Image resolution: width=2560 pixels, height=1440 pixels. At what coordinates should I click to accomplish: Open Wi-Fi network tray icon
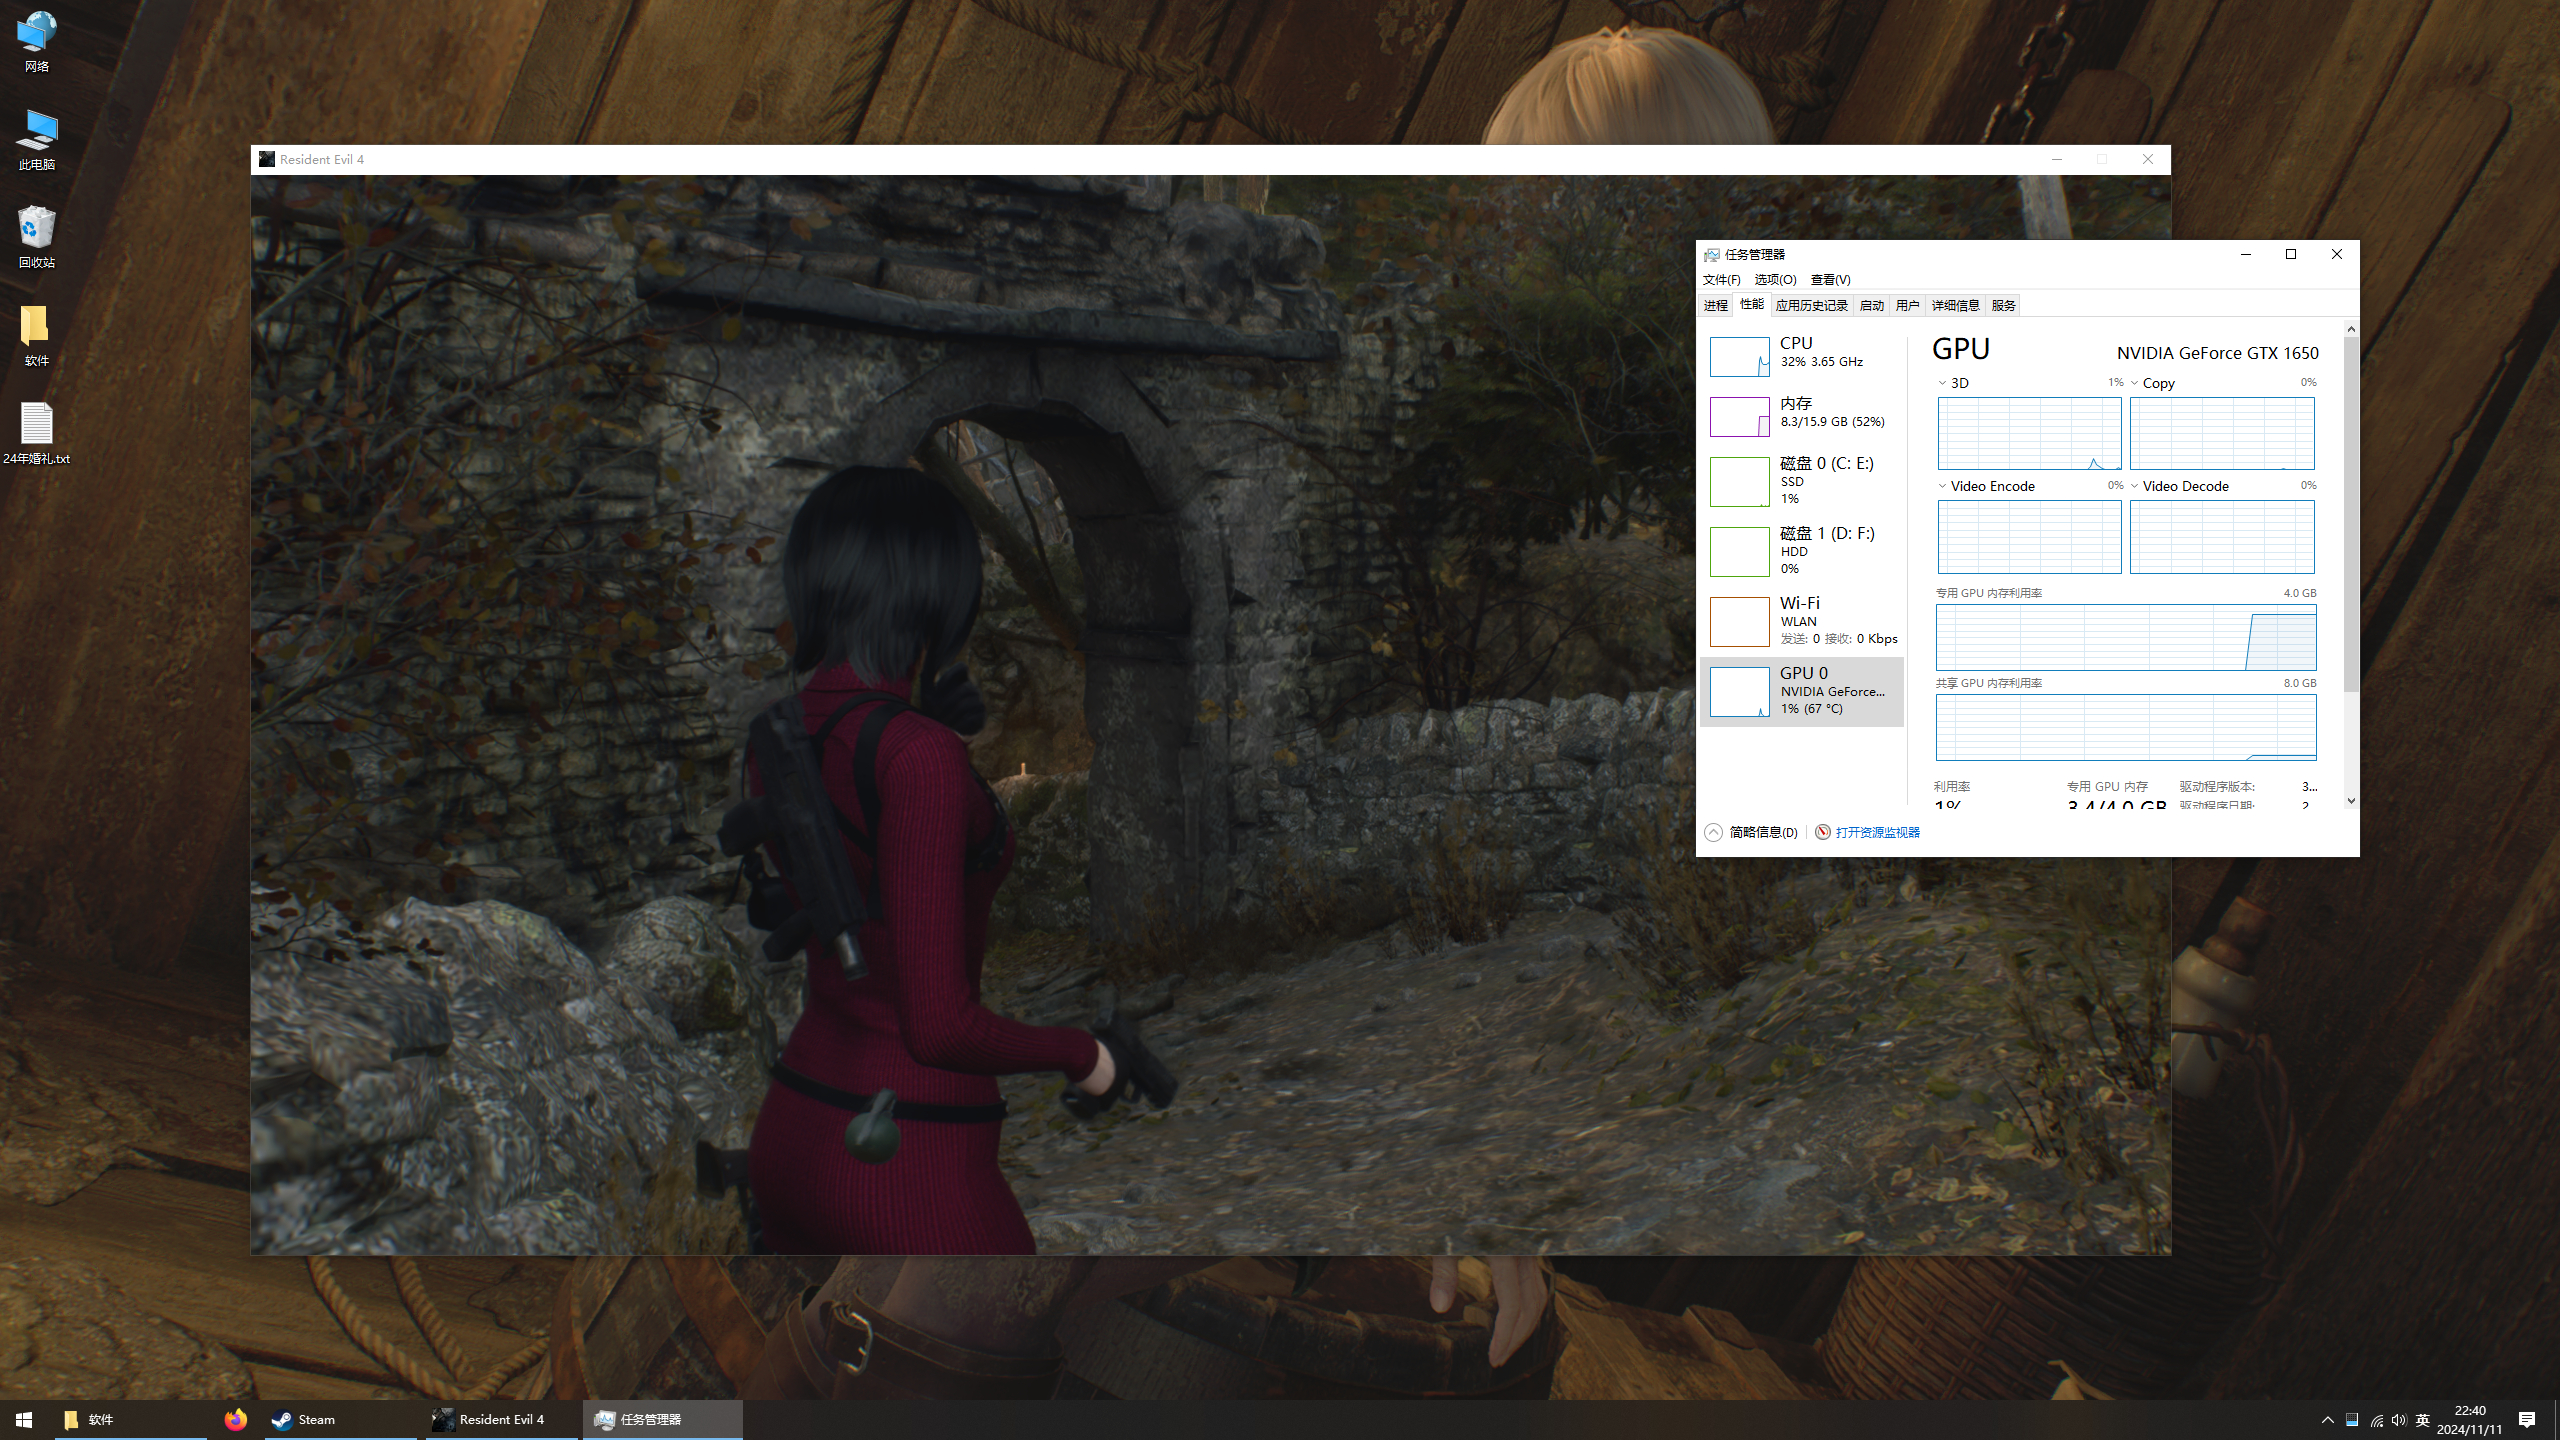coord(2376,1420)
